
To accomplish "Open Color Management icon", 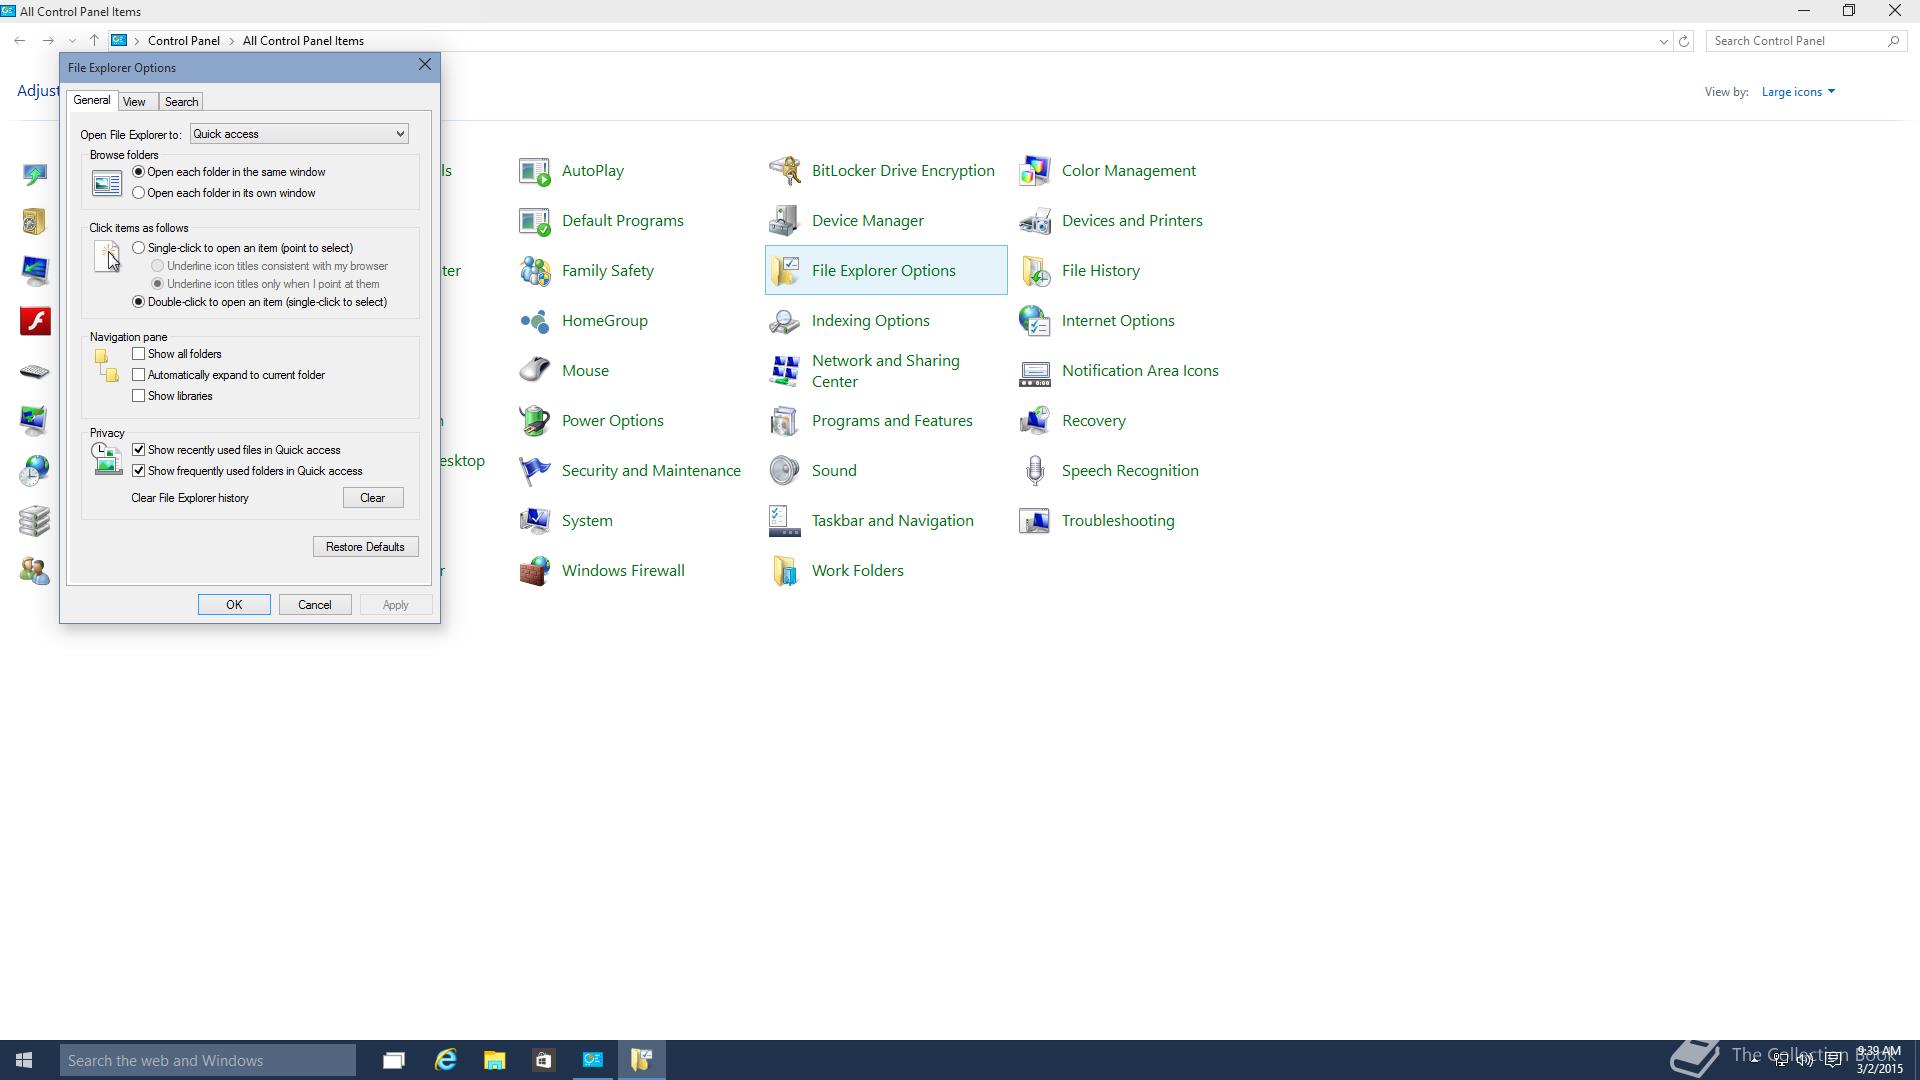I will (1035, 171).
